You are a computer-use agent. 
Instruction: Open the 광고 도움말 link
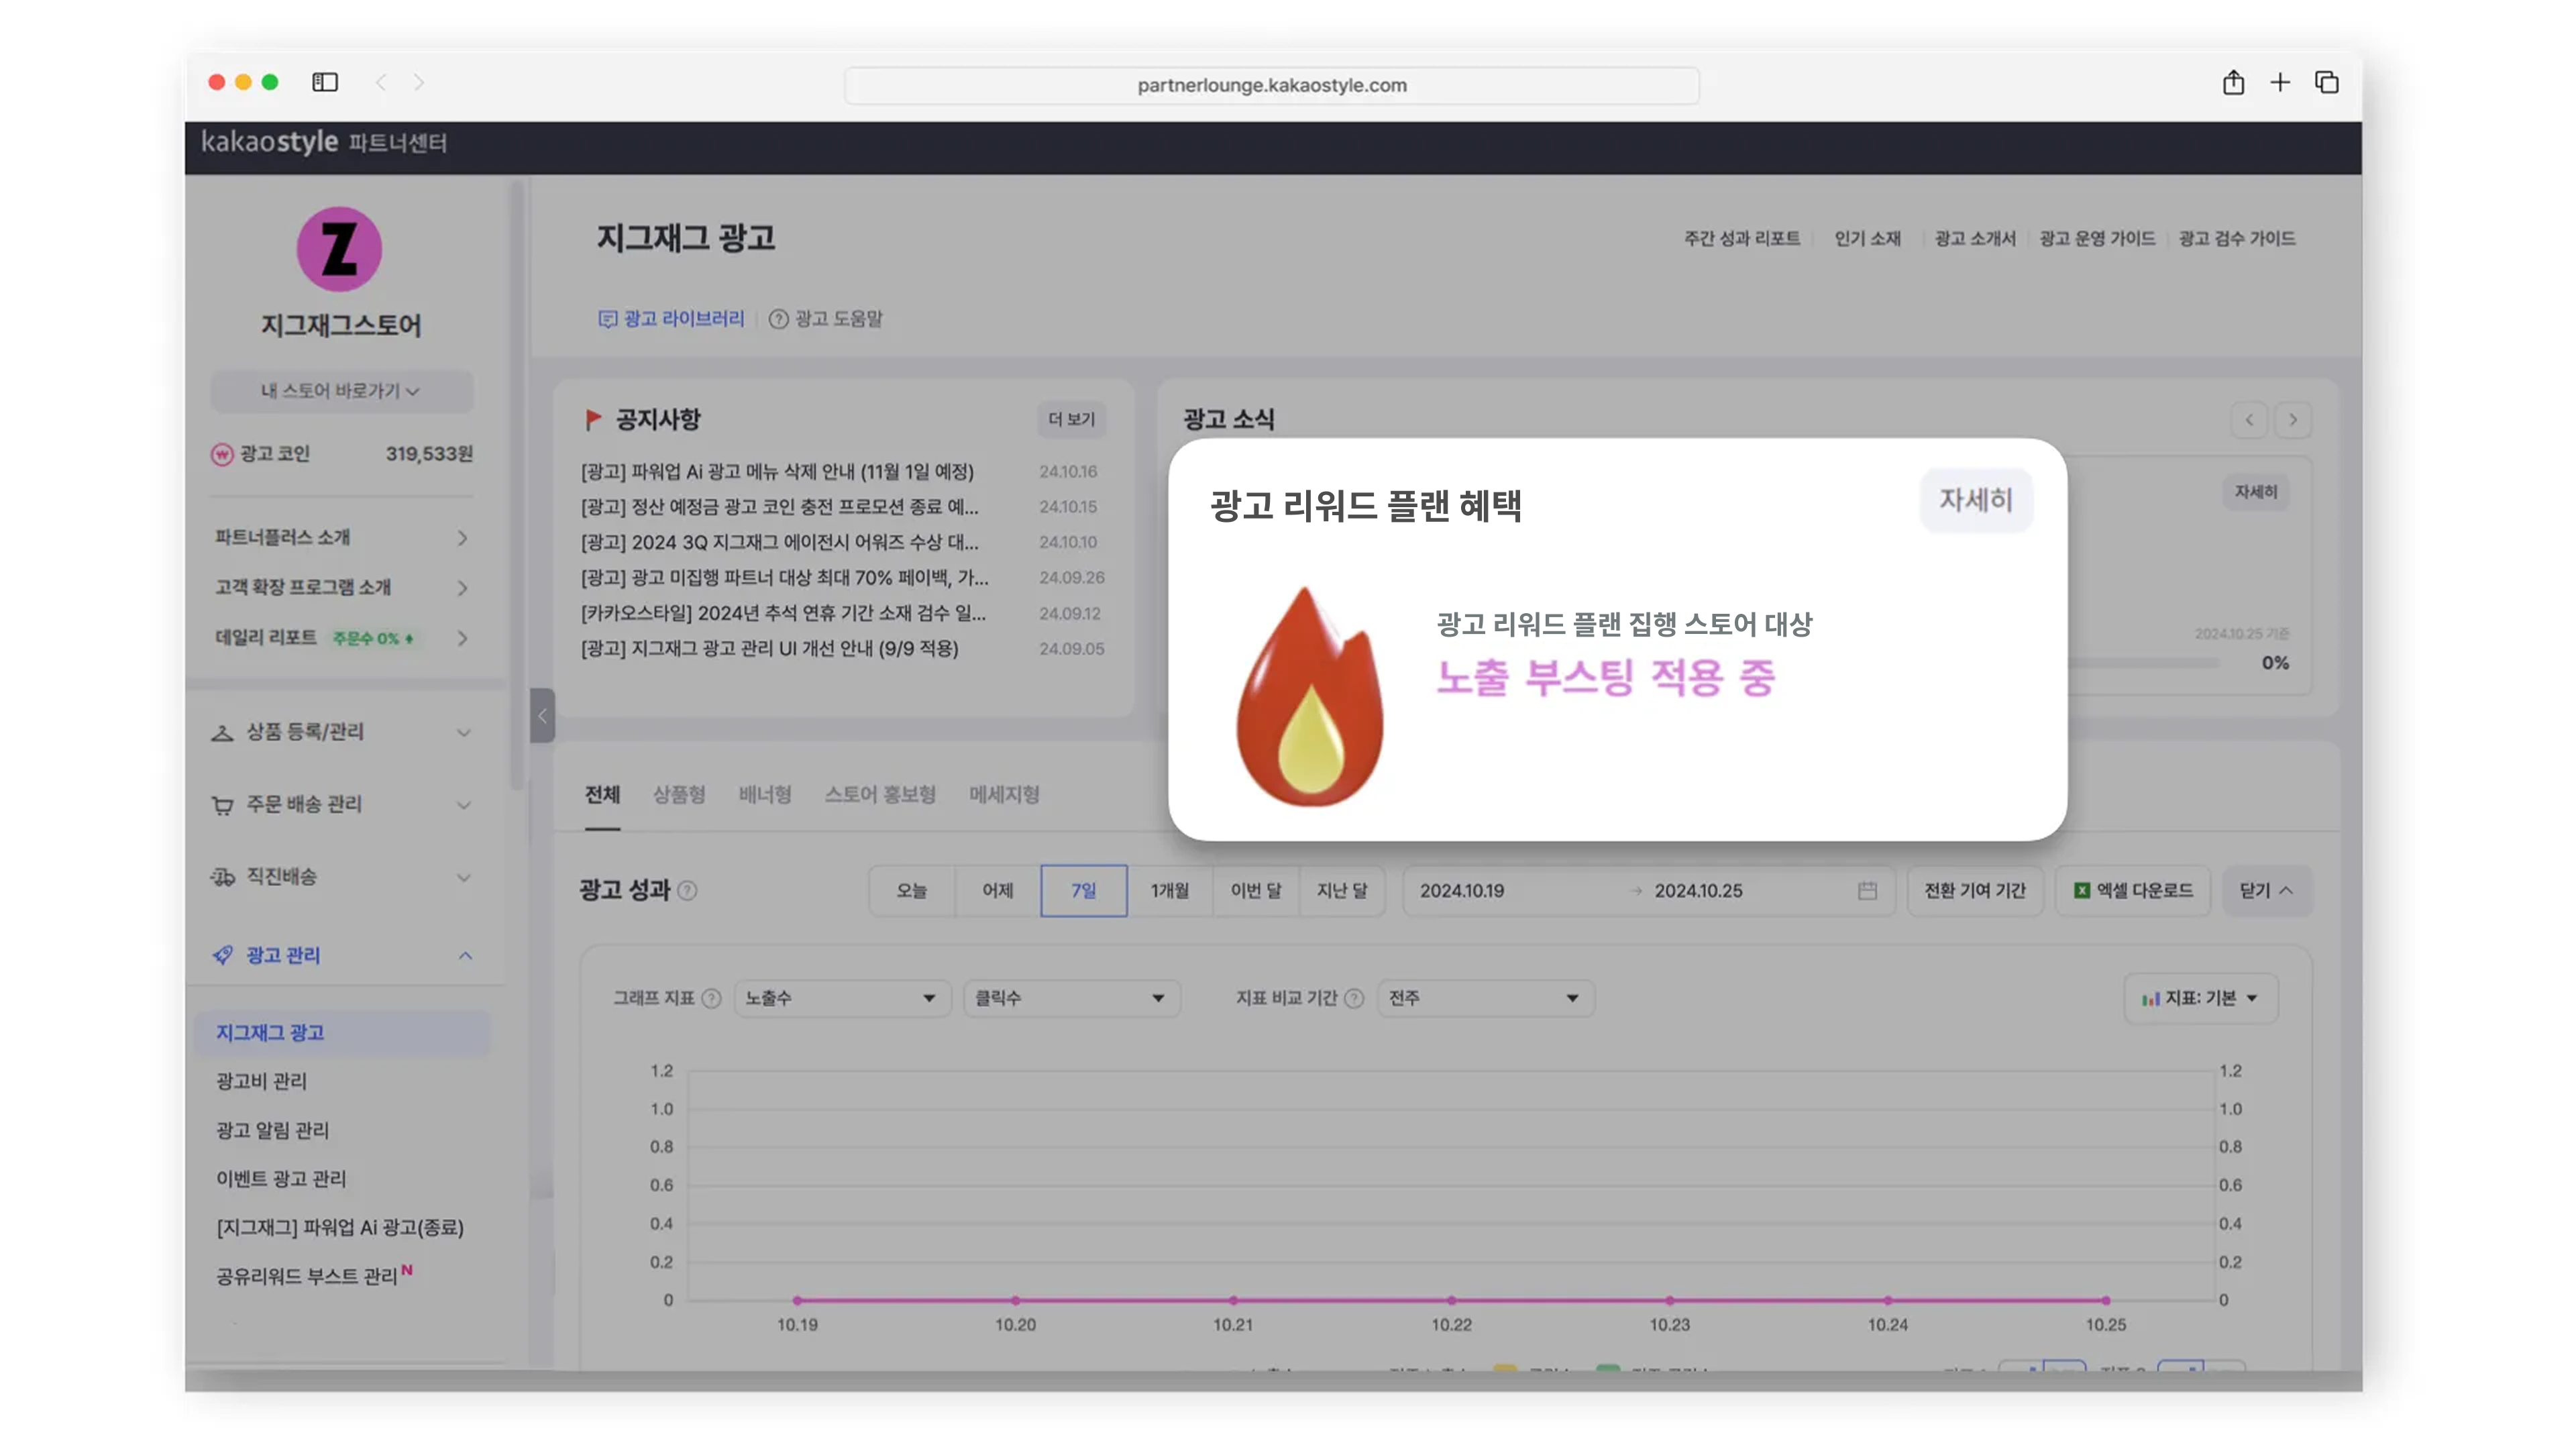tap(826, 319)
